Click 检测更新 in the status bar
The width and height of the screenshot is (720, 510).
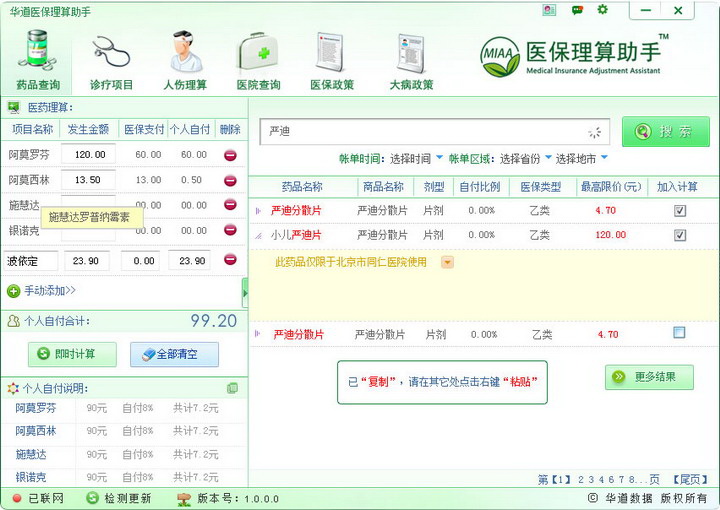click(x=127, y=498)
